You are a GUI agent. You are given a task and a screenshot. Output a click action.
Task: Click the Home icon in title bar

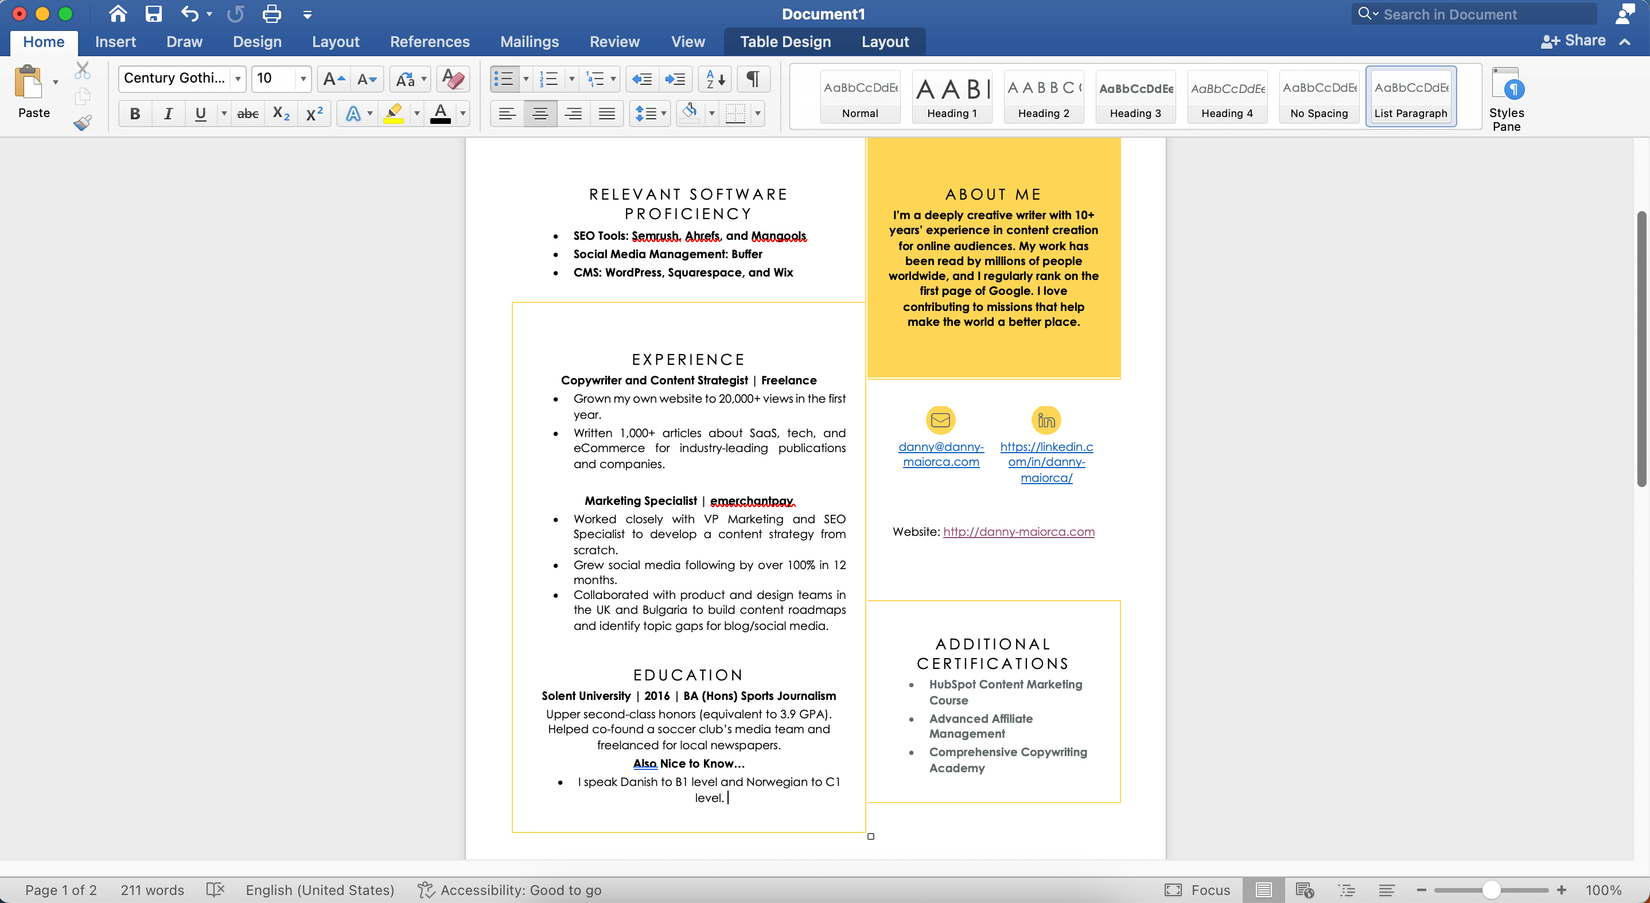118,14
